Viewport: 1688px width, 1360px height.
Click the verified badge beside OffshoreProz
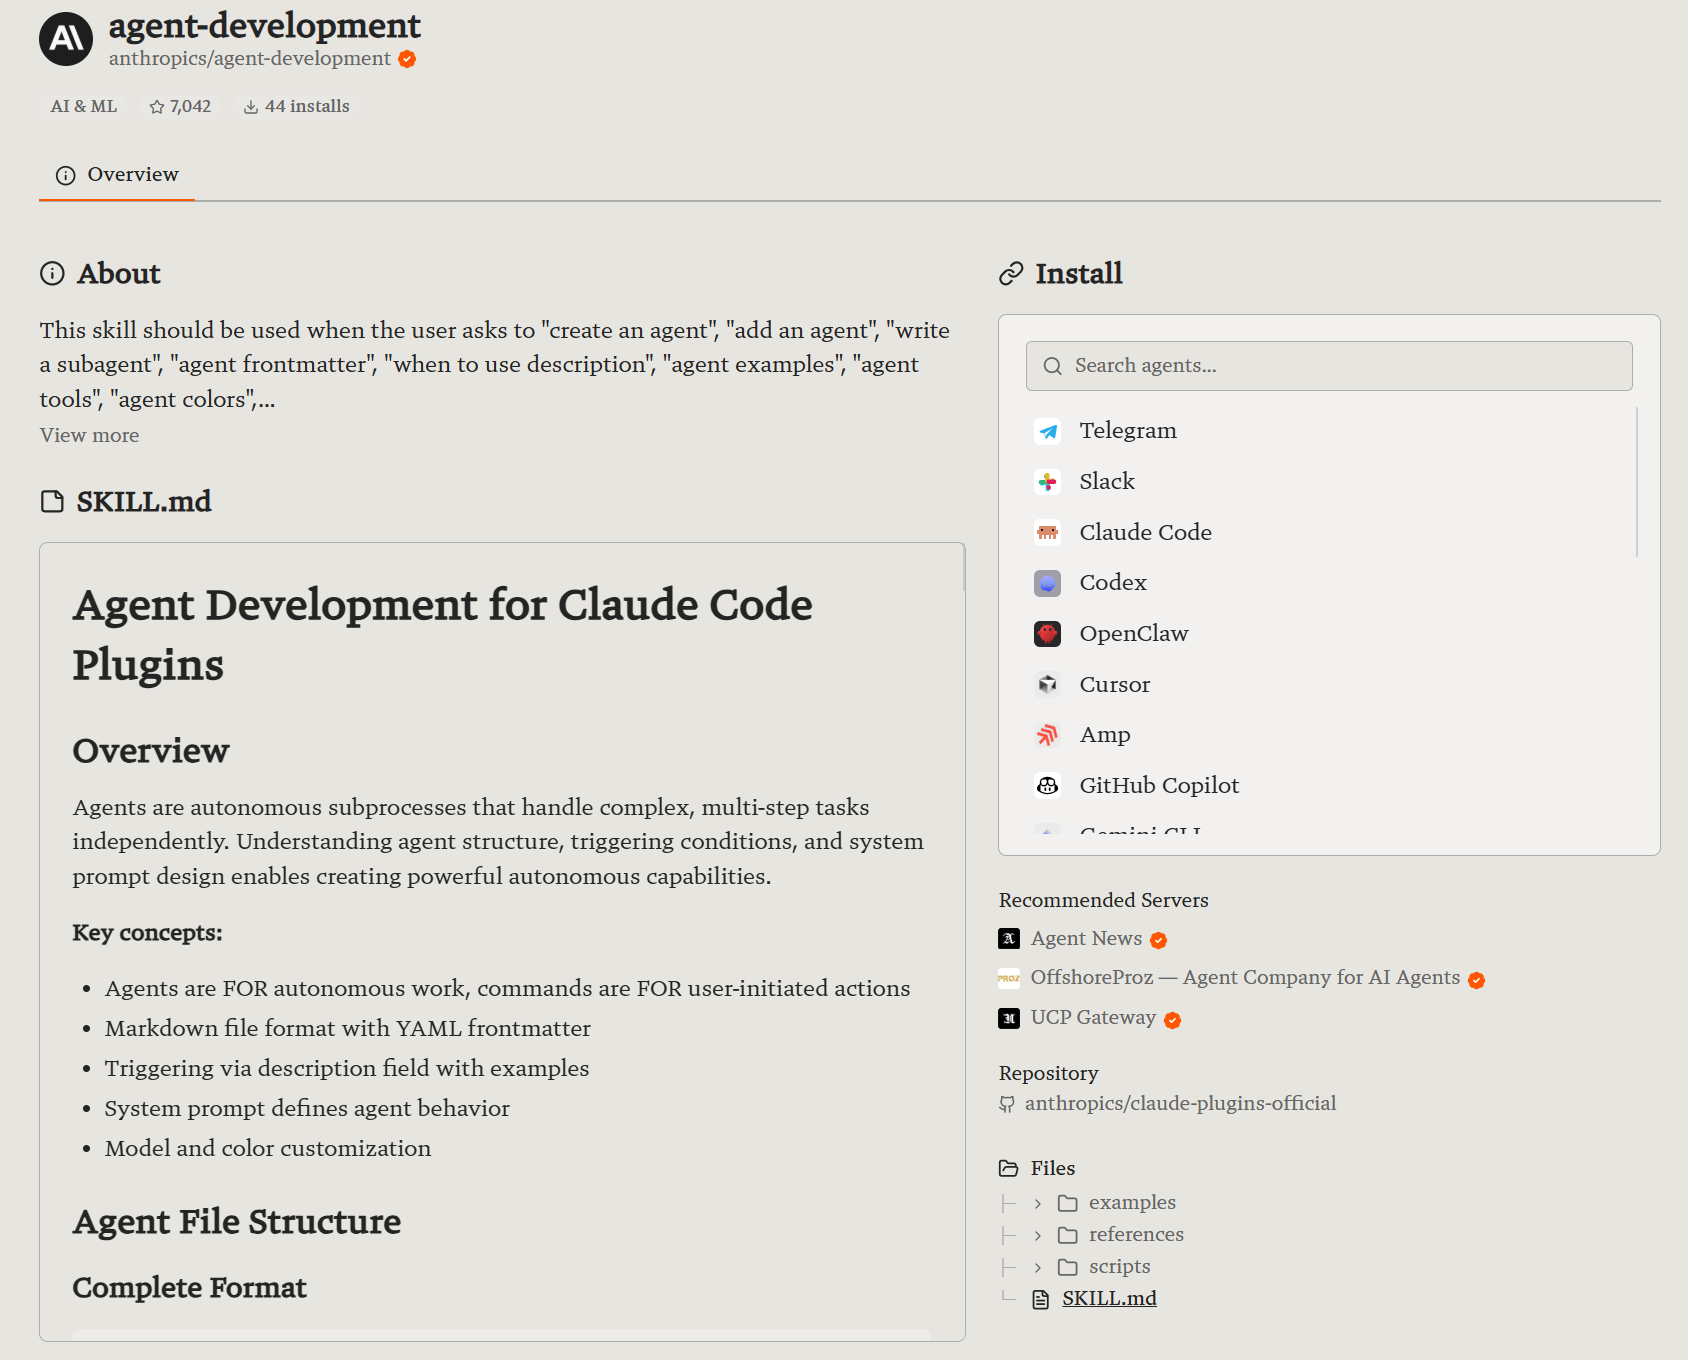[x=1477, y=980]
